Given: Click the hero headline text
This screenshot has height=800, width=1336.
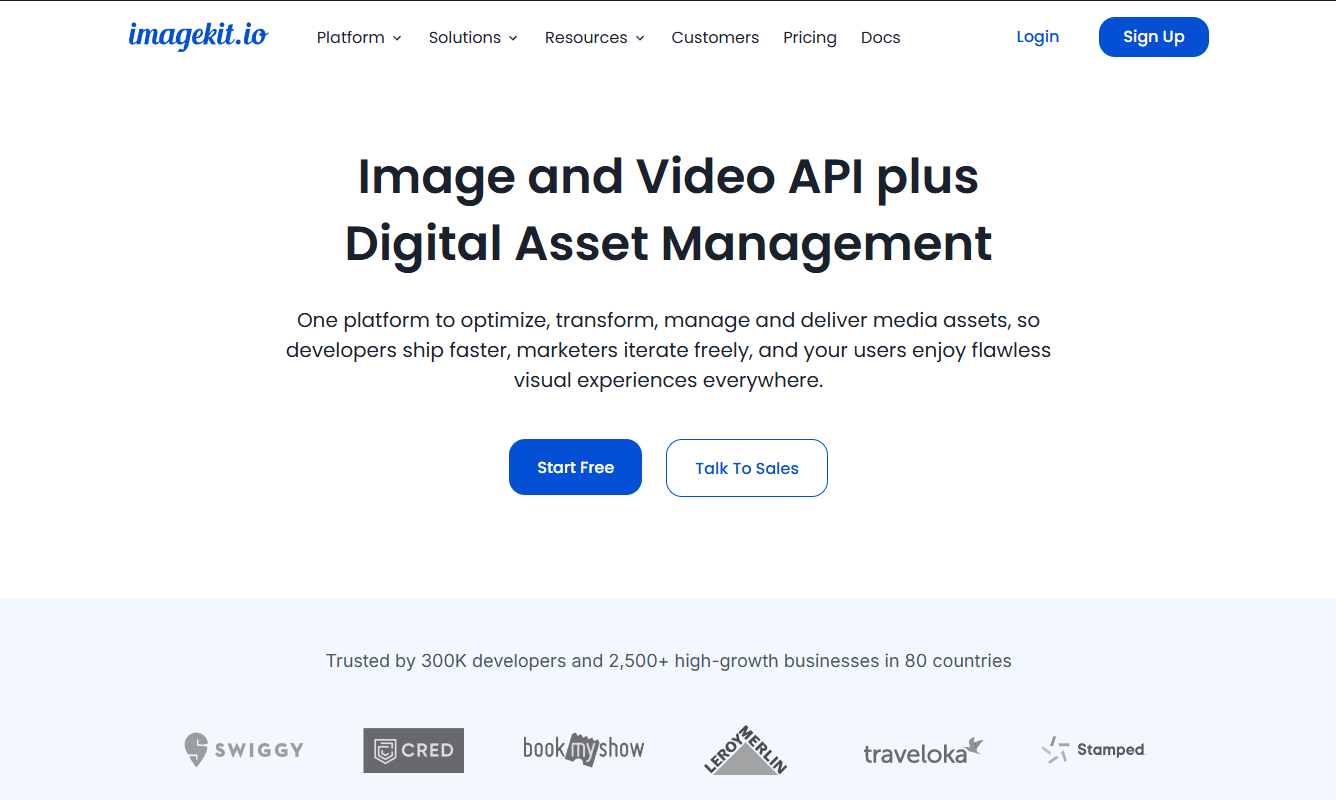Looking at the screenshot, I should (x=668, y=210).
